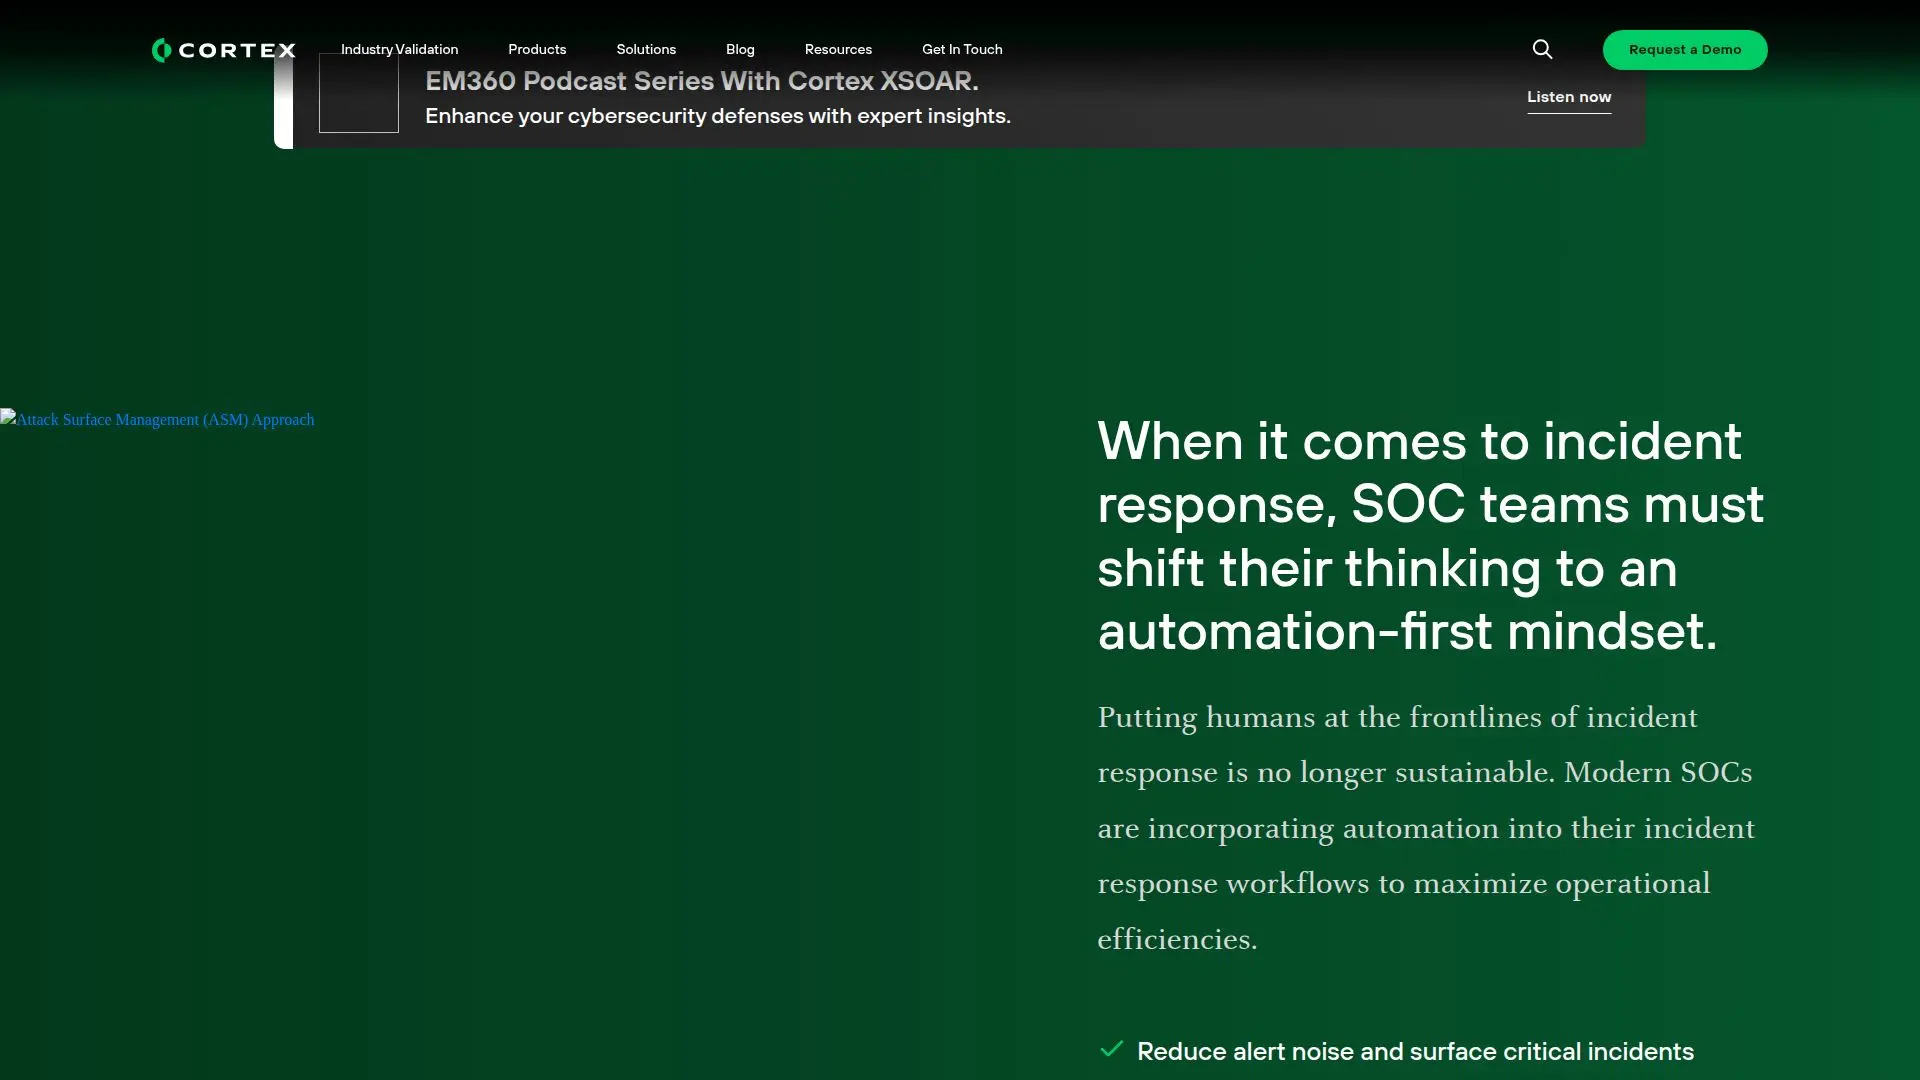Go to the Blog page
This screenshot has width=1920, height=1080.
click(x=740, y=49)
